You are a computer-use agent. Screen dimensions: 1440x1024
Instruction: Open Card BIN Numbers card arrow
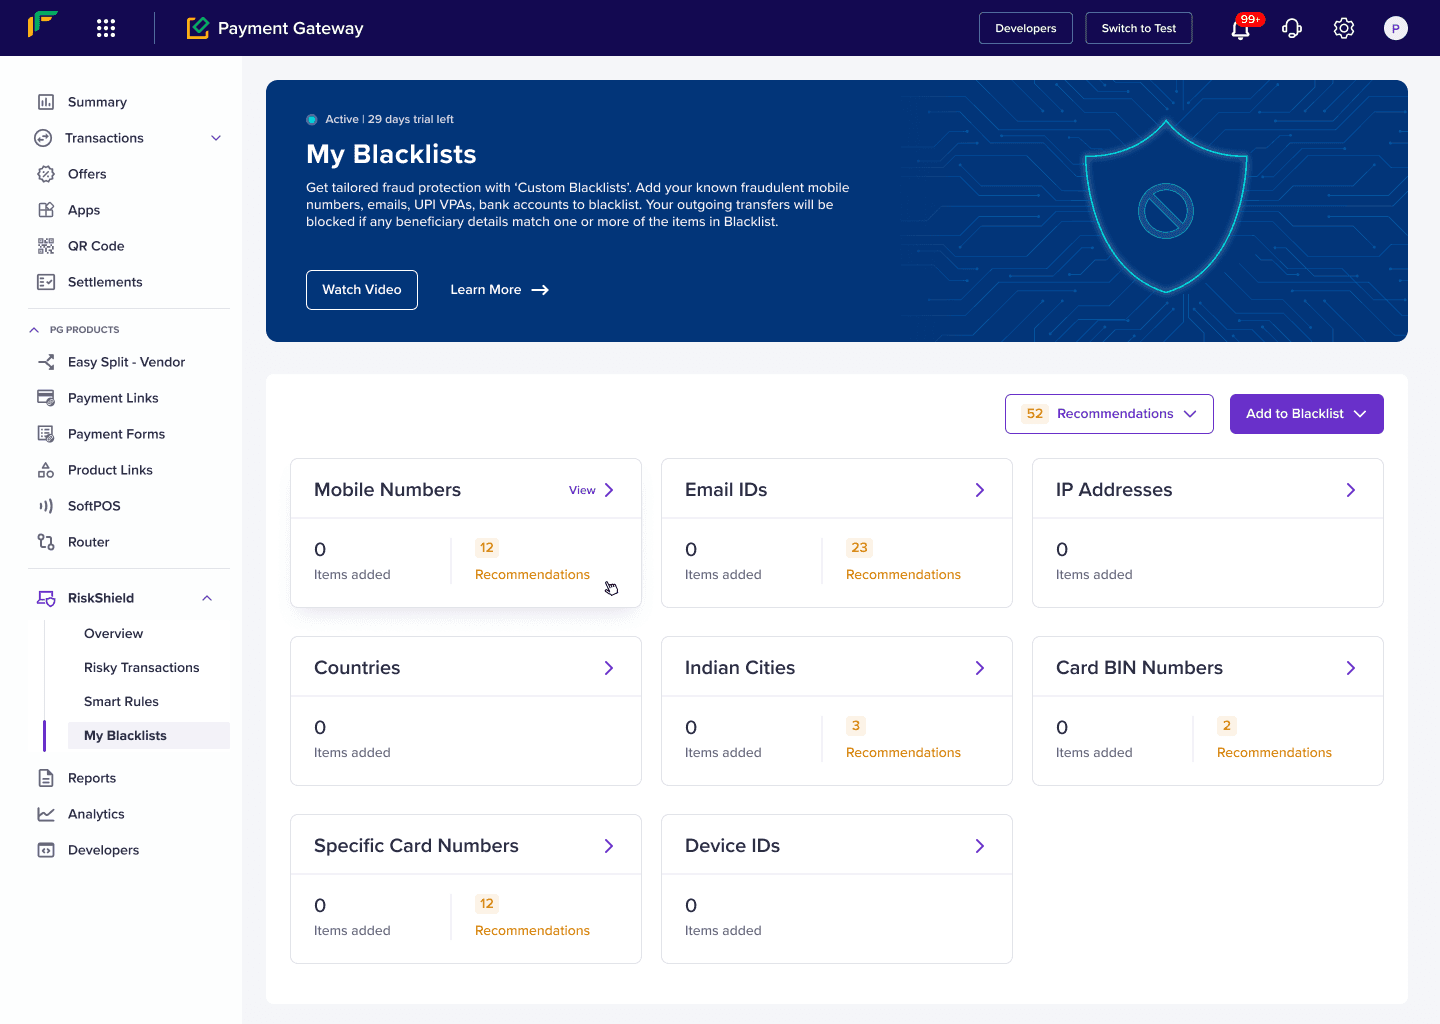point(1351,668)
